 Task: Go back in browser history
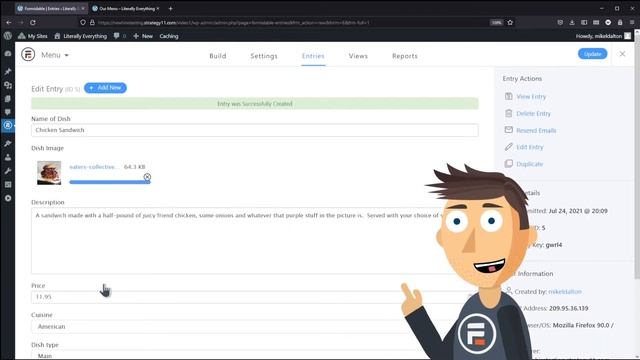click(x=9, y=22)
